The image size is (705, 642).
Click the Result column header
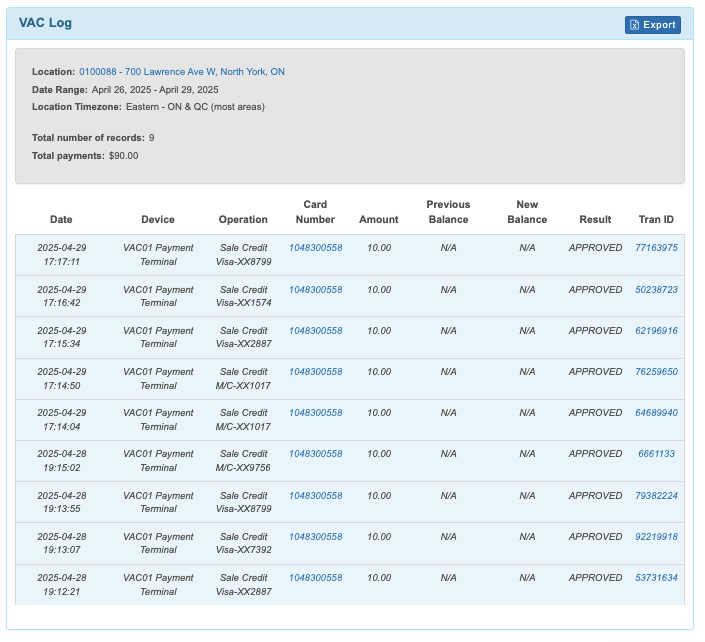click(595, 219)
